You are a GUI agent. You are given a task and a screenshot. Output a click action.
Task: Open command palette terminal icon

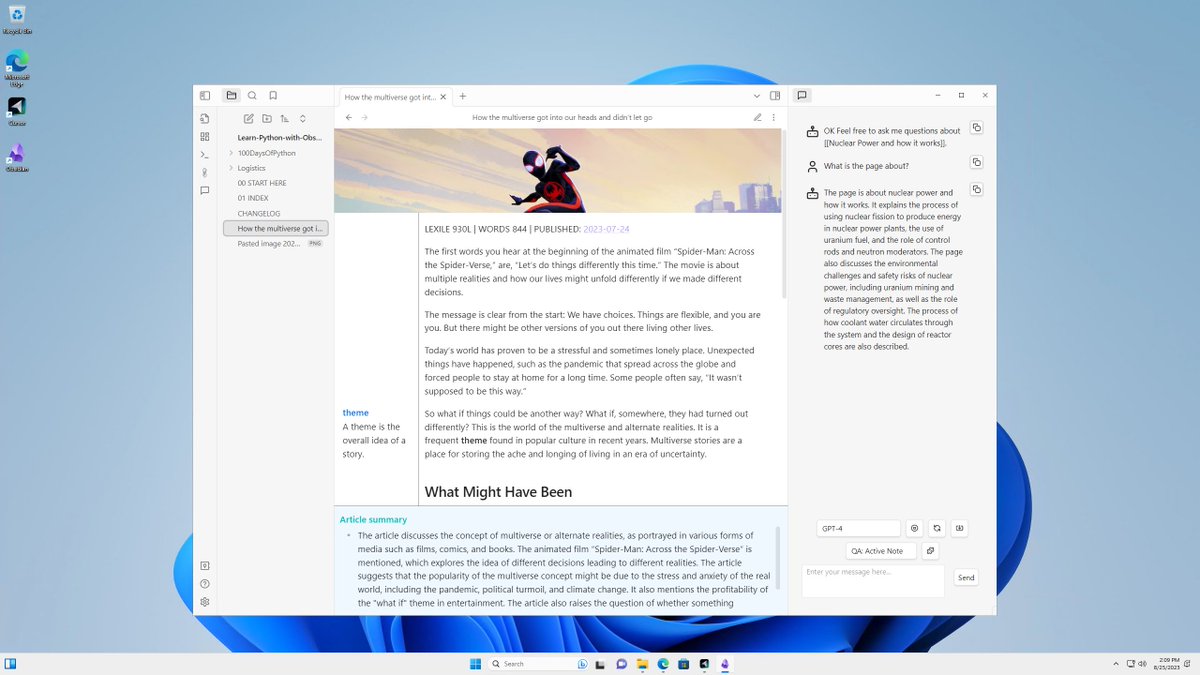(x=205, y=154)
